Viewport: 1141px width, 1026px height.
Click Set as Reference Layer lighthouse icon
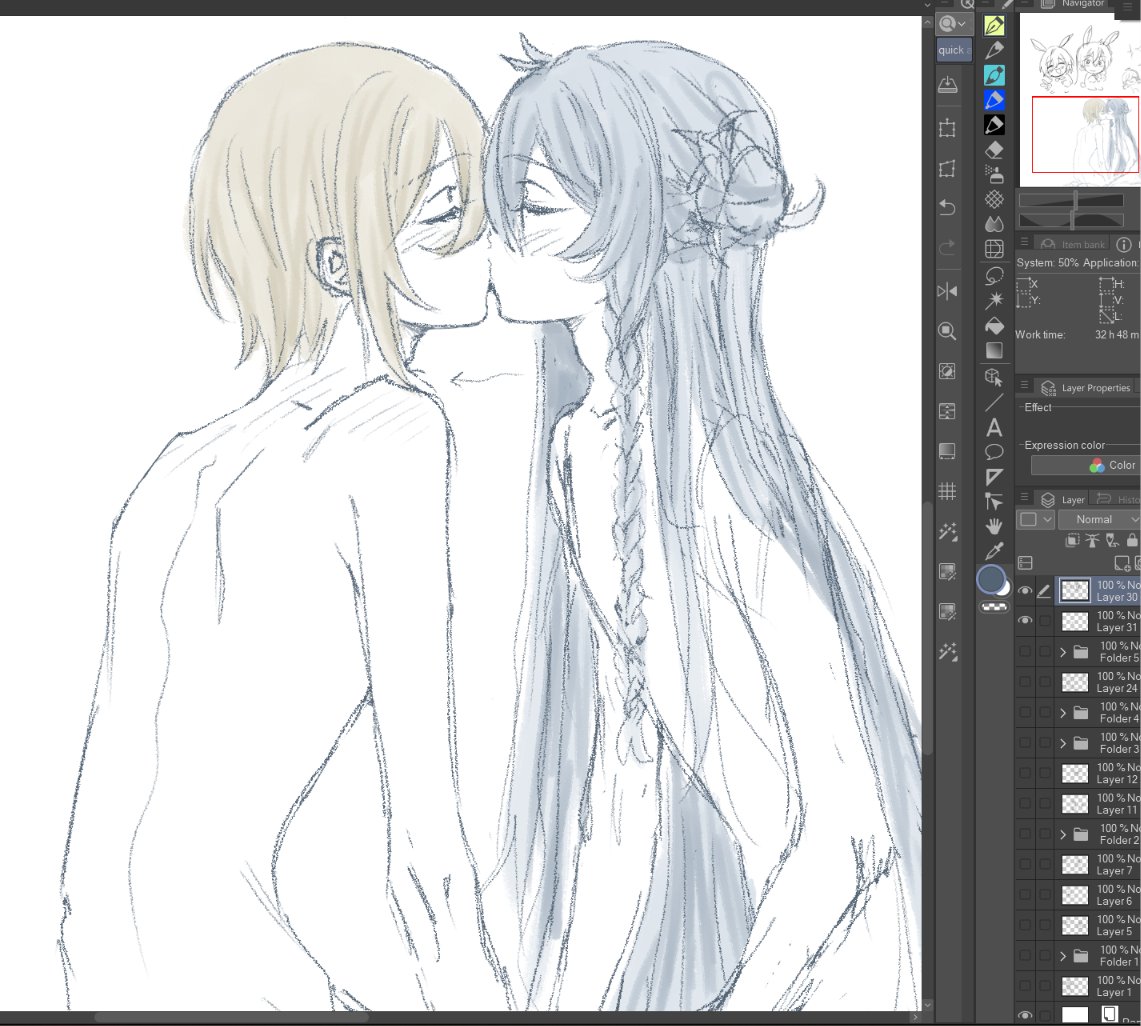coord(1092,540)
